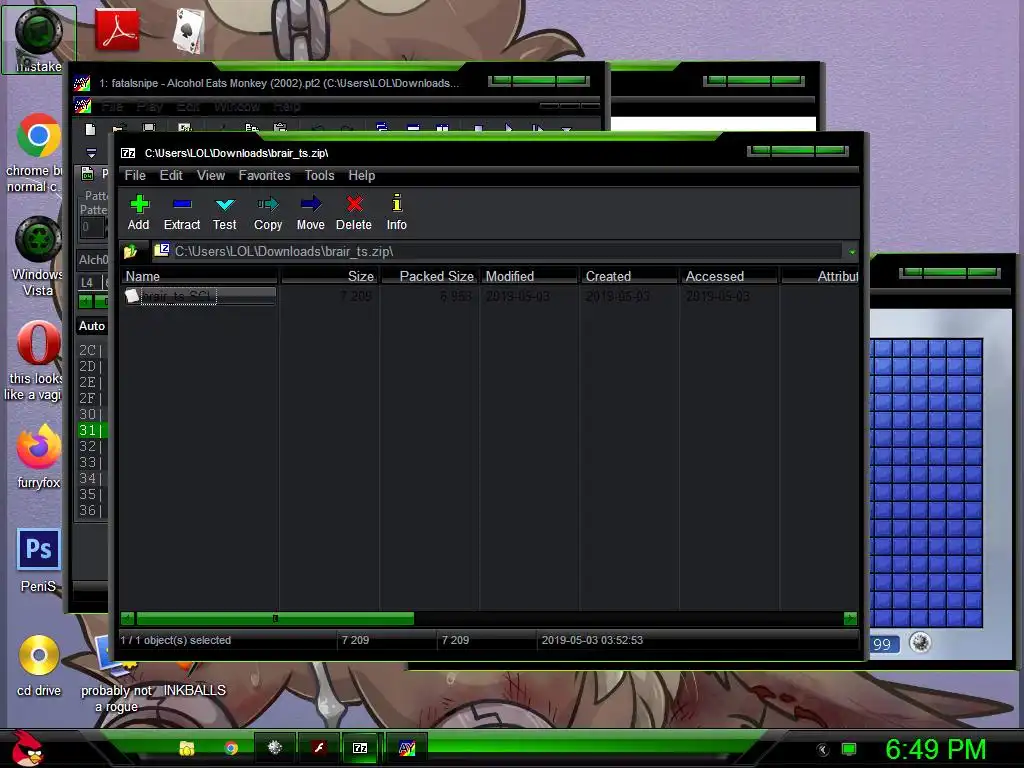Click the horizontal scrollbar left arrow

point(127,618)
